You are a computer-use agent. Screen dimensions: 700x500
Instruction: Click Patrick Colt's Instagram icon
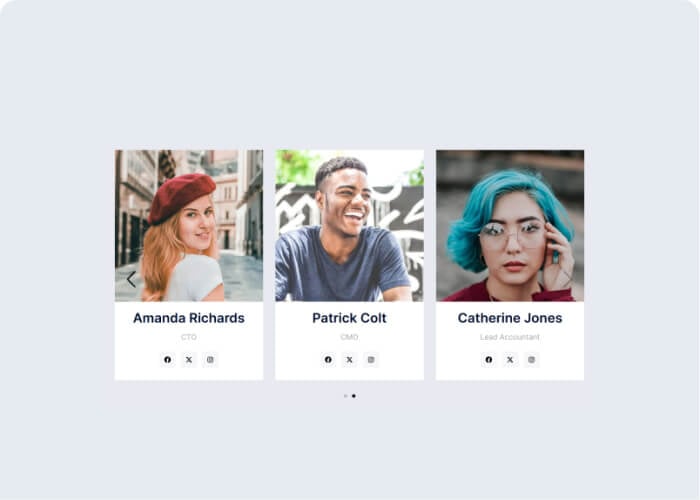(371, 359)
